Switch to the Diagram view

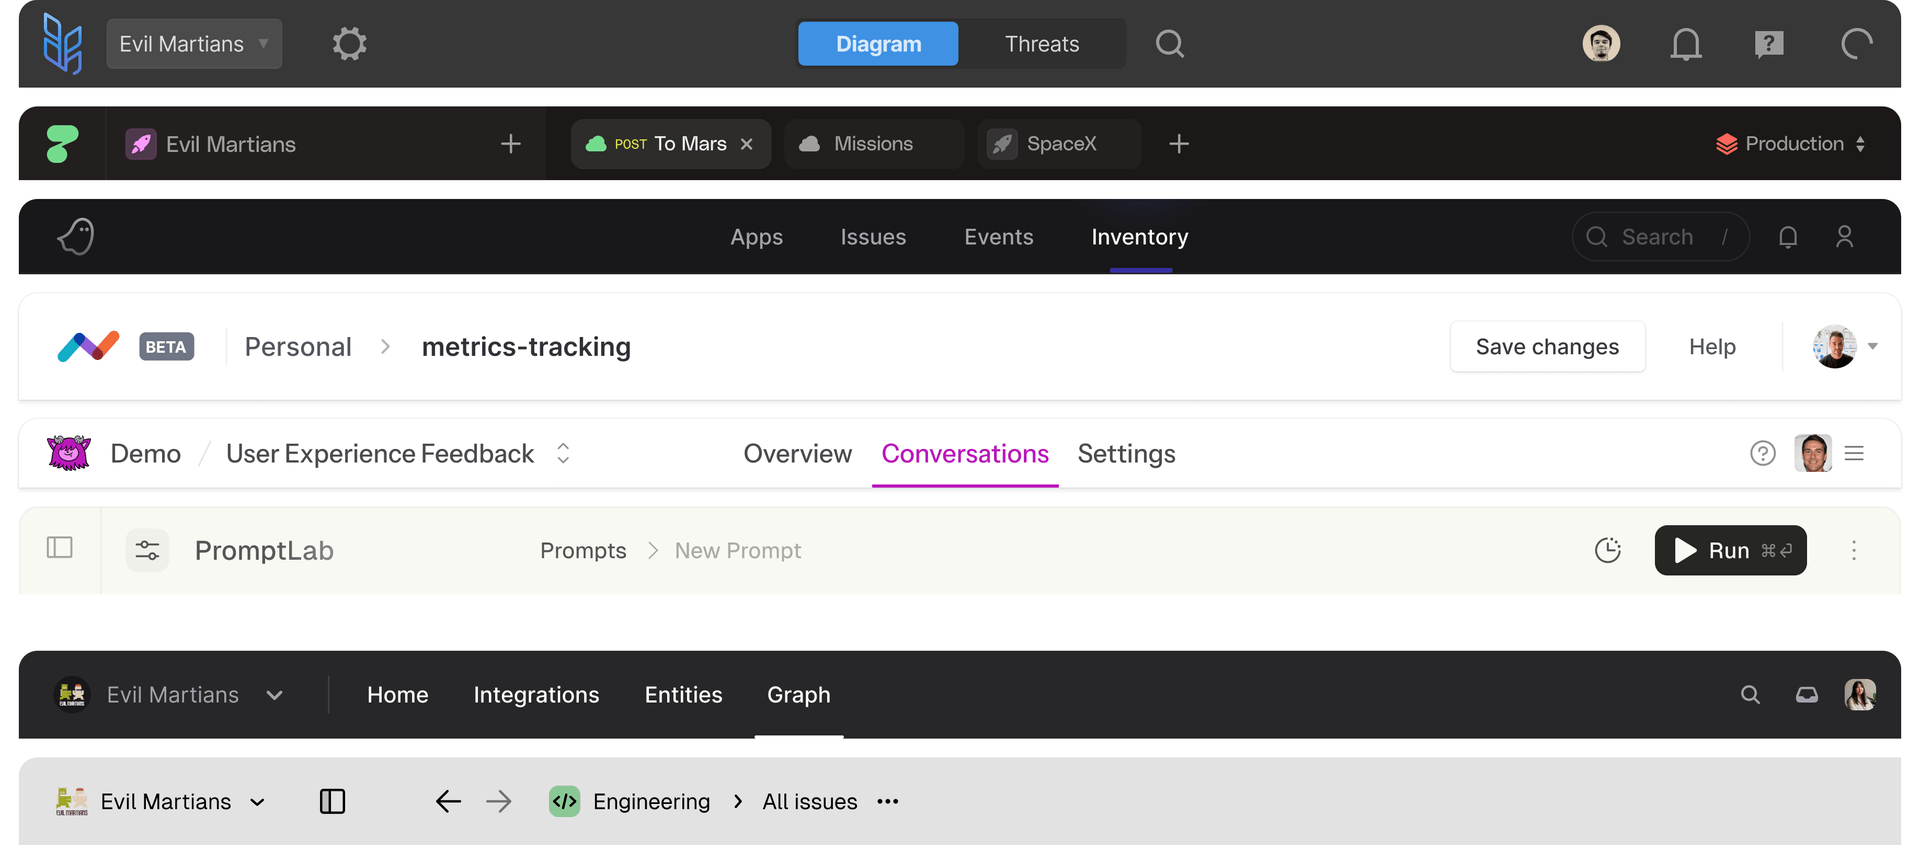(x=878, y=44)
